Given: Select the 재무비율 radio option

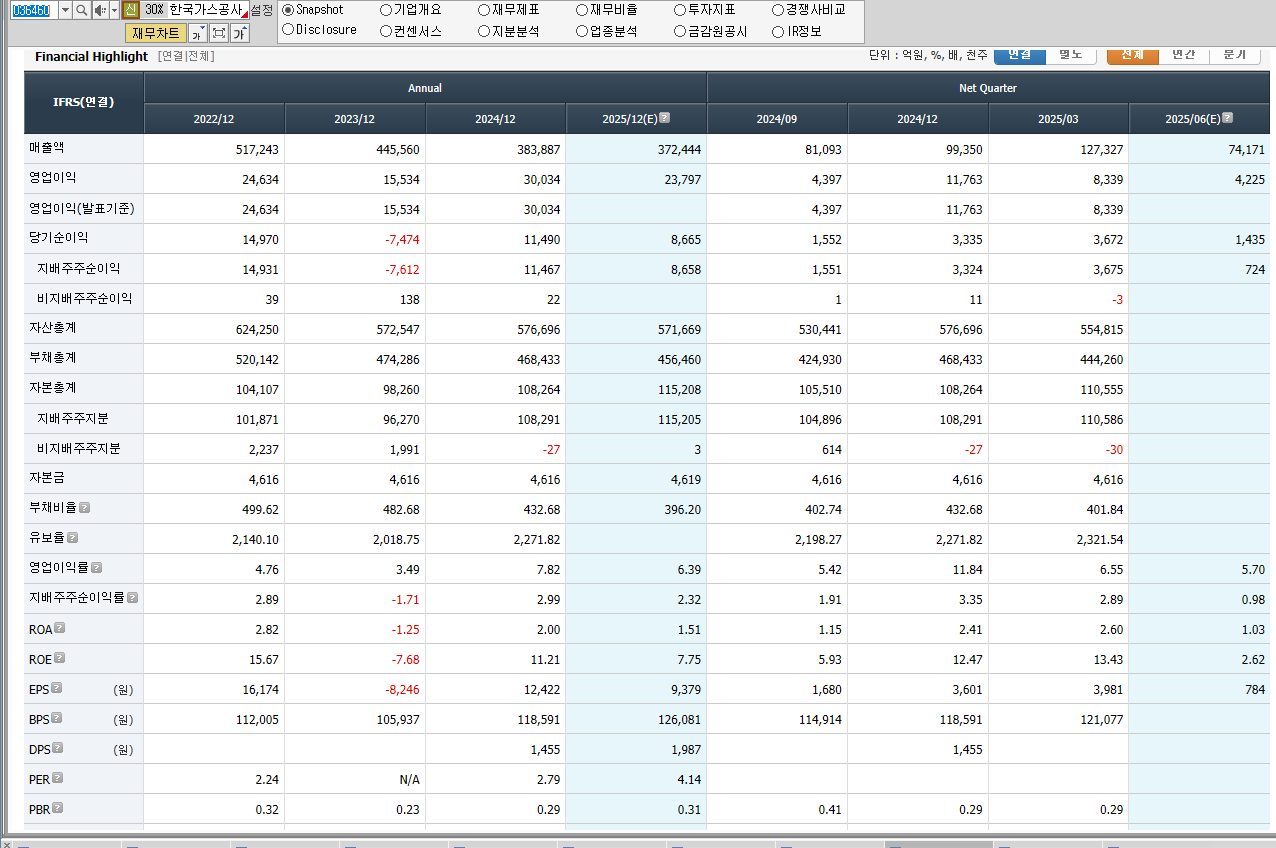Looking at the screenshot, I should [x=582, y=10].
